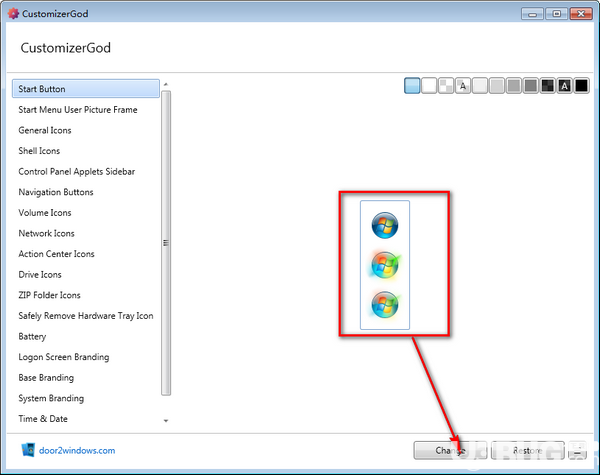The height and width of the screenshot is (475, 600).
Task: Select Control Panel Applets Sidebar
Action: click(77, 171)
